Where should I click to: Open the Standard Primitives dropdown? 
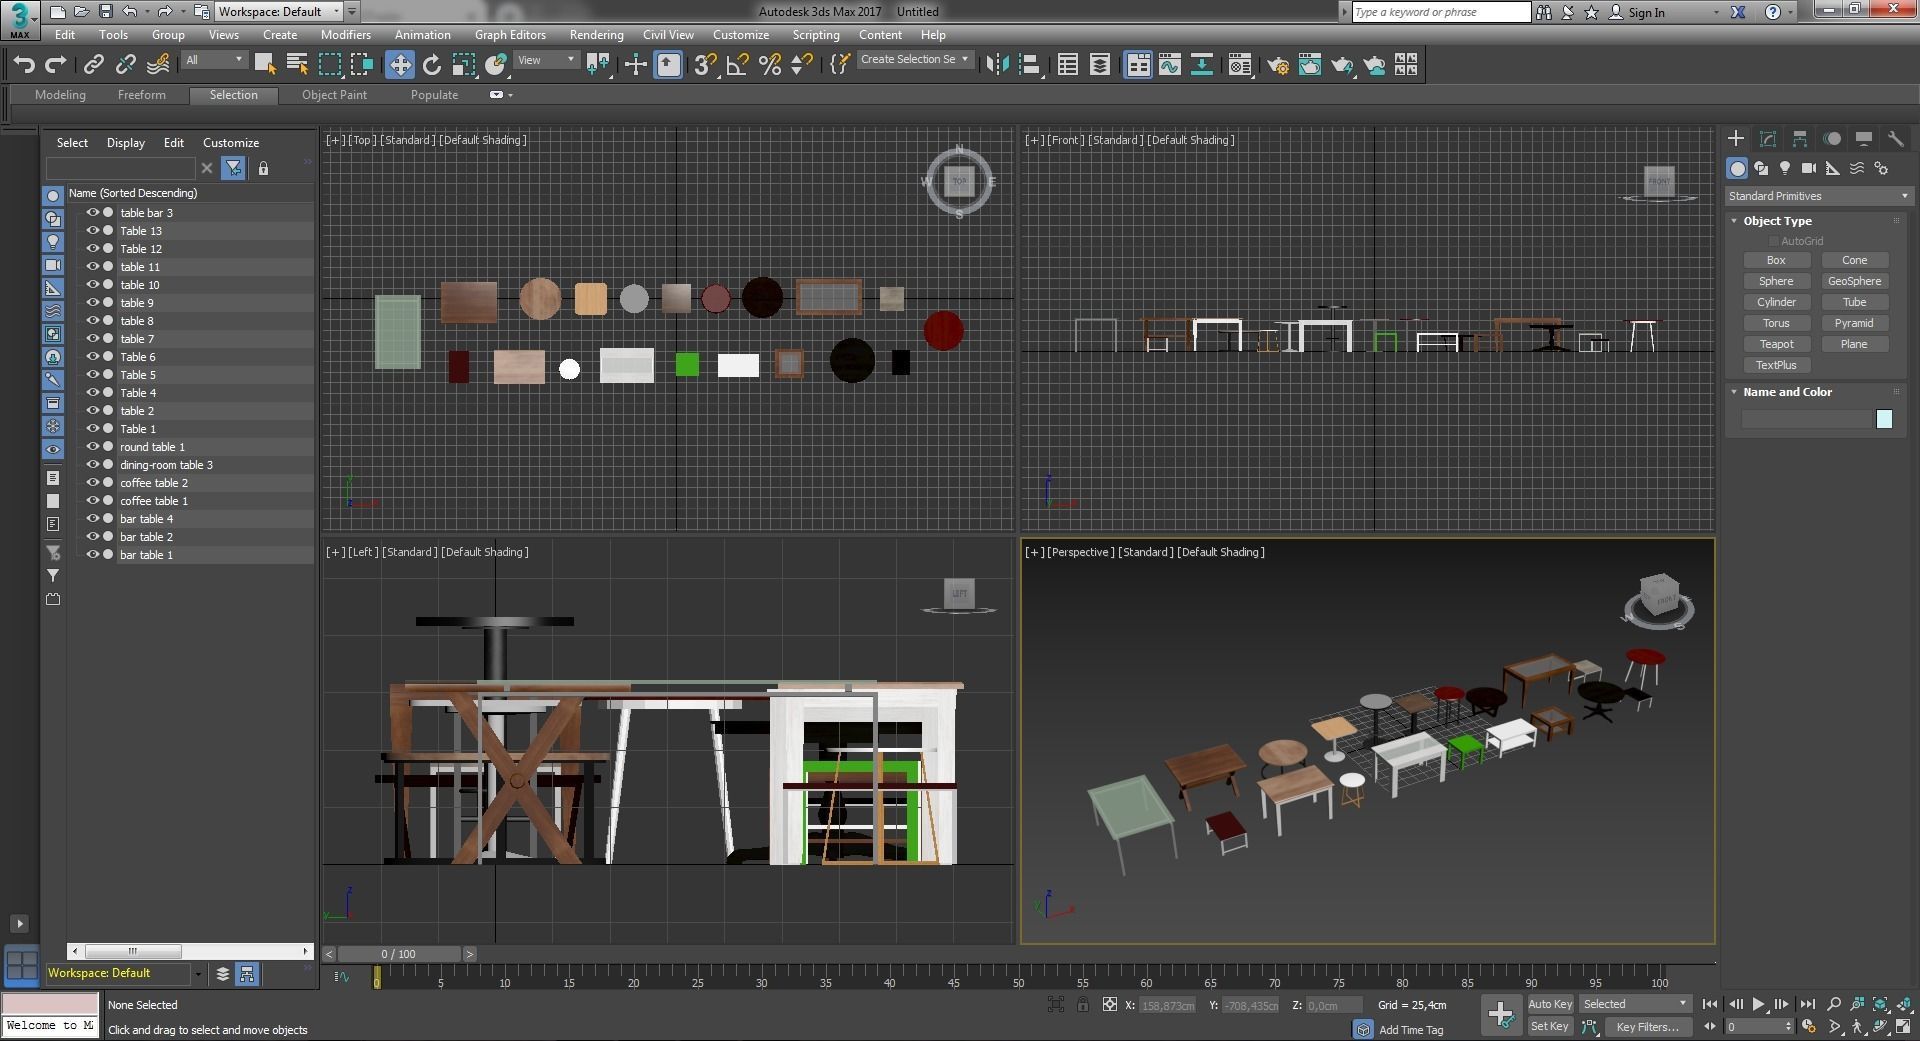1818,196
